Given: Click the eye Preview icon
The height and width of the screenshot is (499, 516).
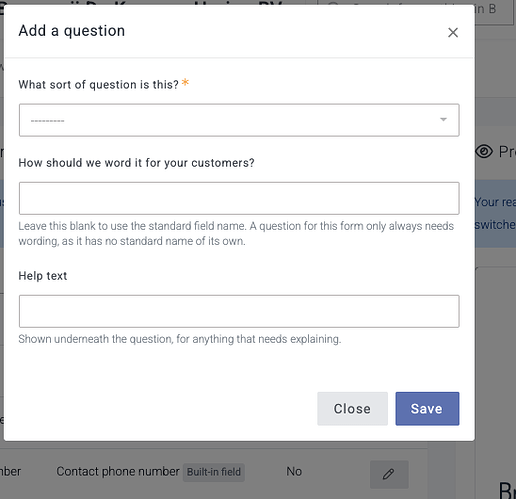Looking at the screenshot, I should 484,152.
